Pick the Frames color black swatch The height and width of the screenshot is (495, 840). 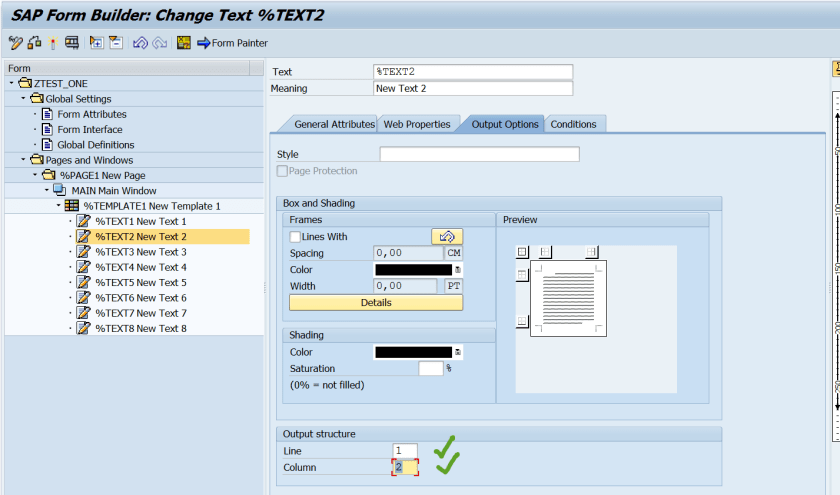pyautogui.click(x=413, y=270)
